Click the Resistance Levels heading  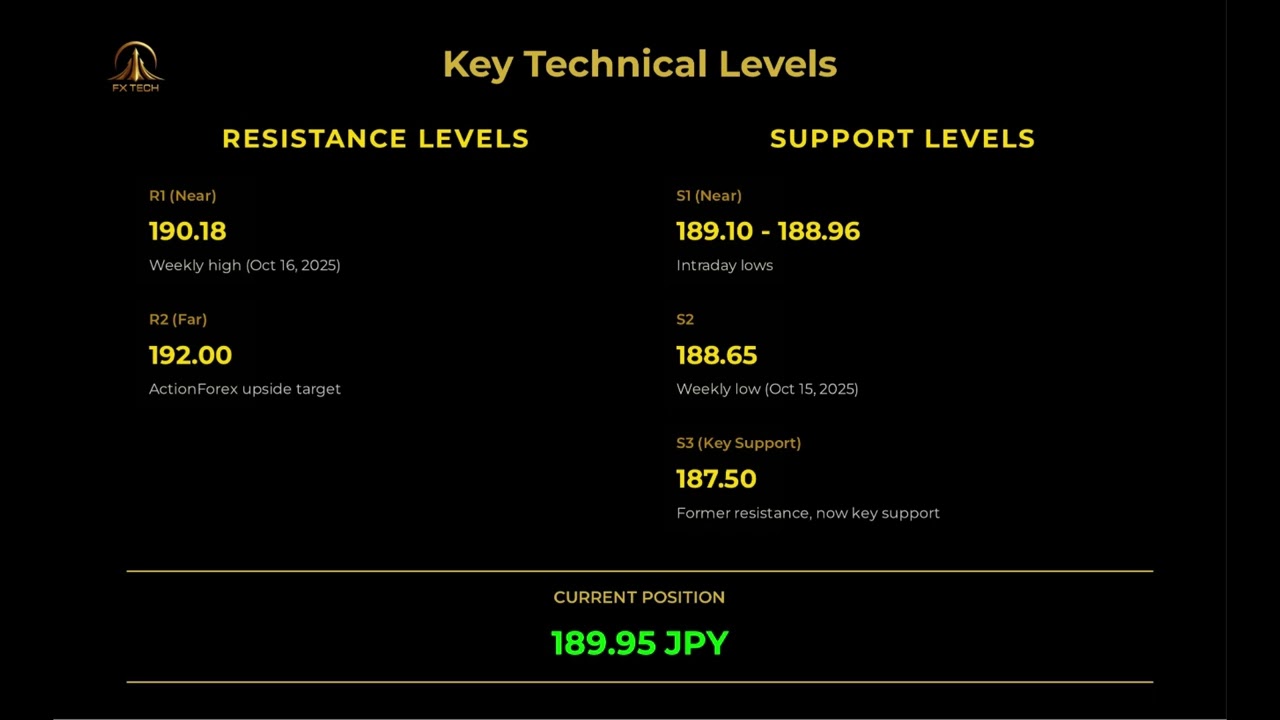tap(375, 139)
